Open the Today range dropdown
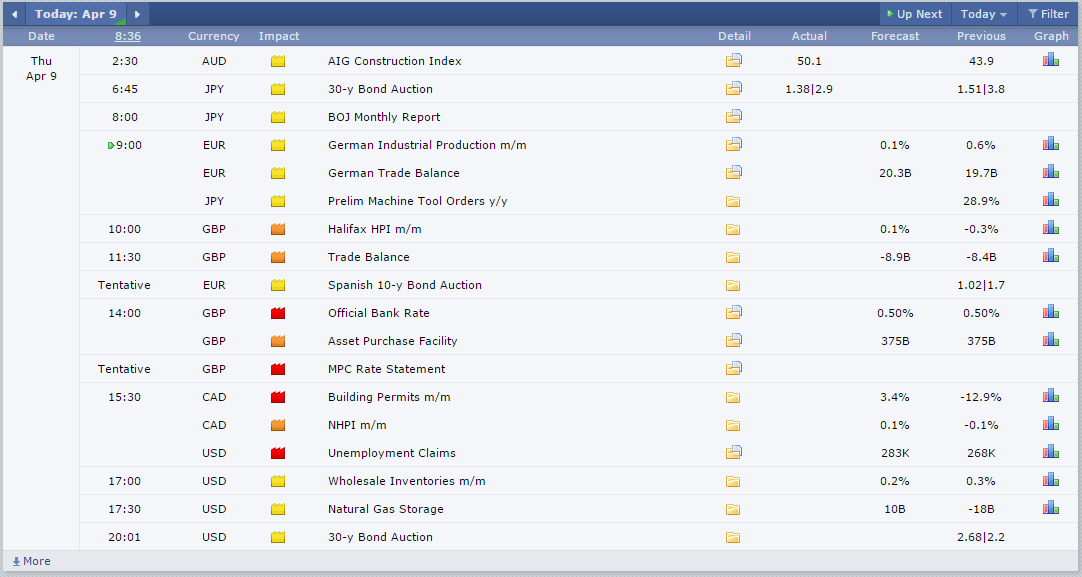The image size is (1082, 577). [984, 14]
